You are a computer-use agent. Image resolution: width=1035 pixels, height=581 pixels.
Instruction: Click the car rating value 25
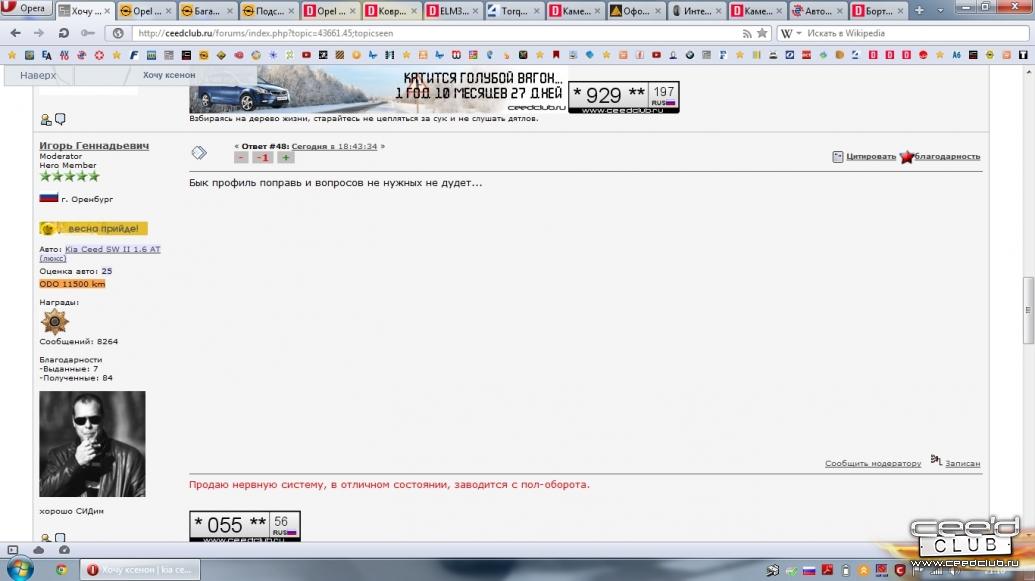click(x=107, y=271)
